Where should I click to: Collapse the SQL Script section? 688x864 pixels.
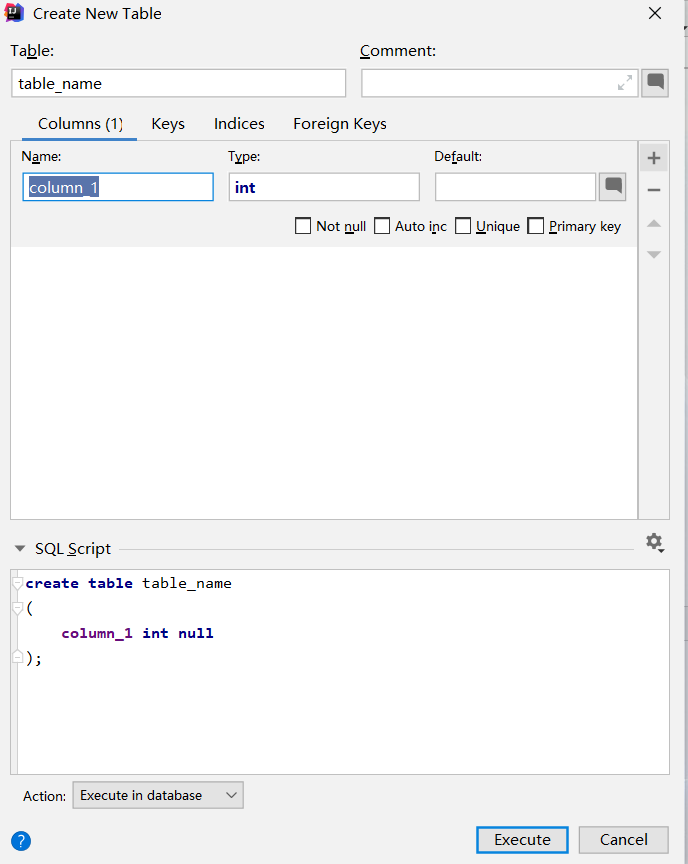pyautogui.click(x=20, y=549)
